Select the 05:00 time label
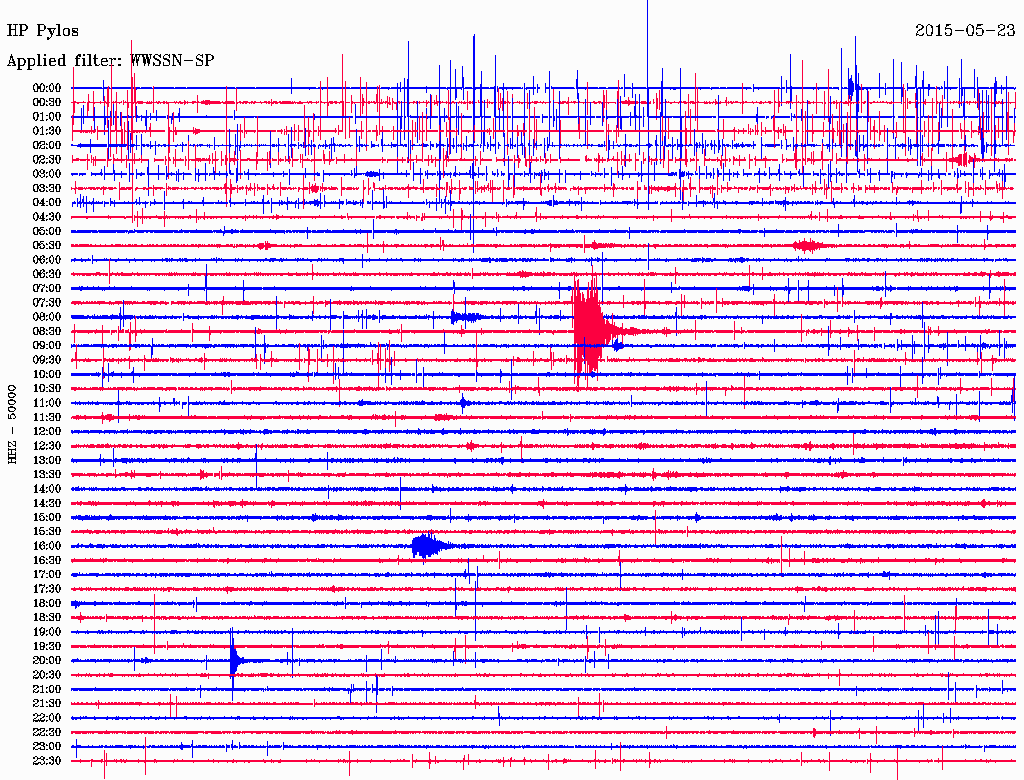This screenshot has height=780, width=1024. (47, 231)
